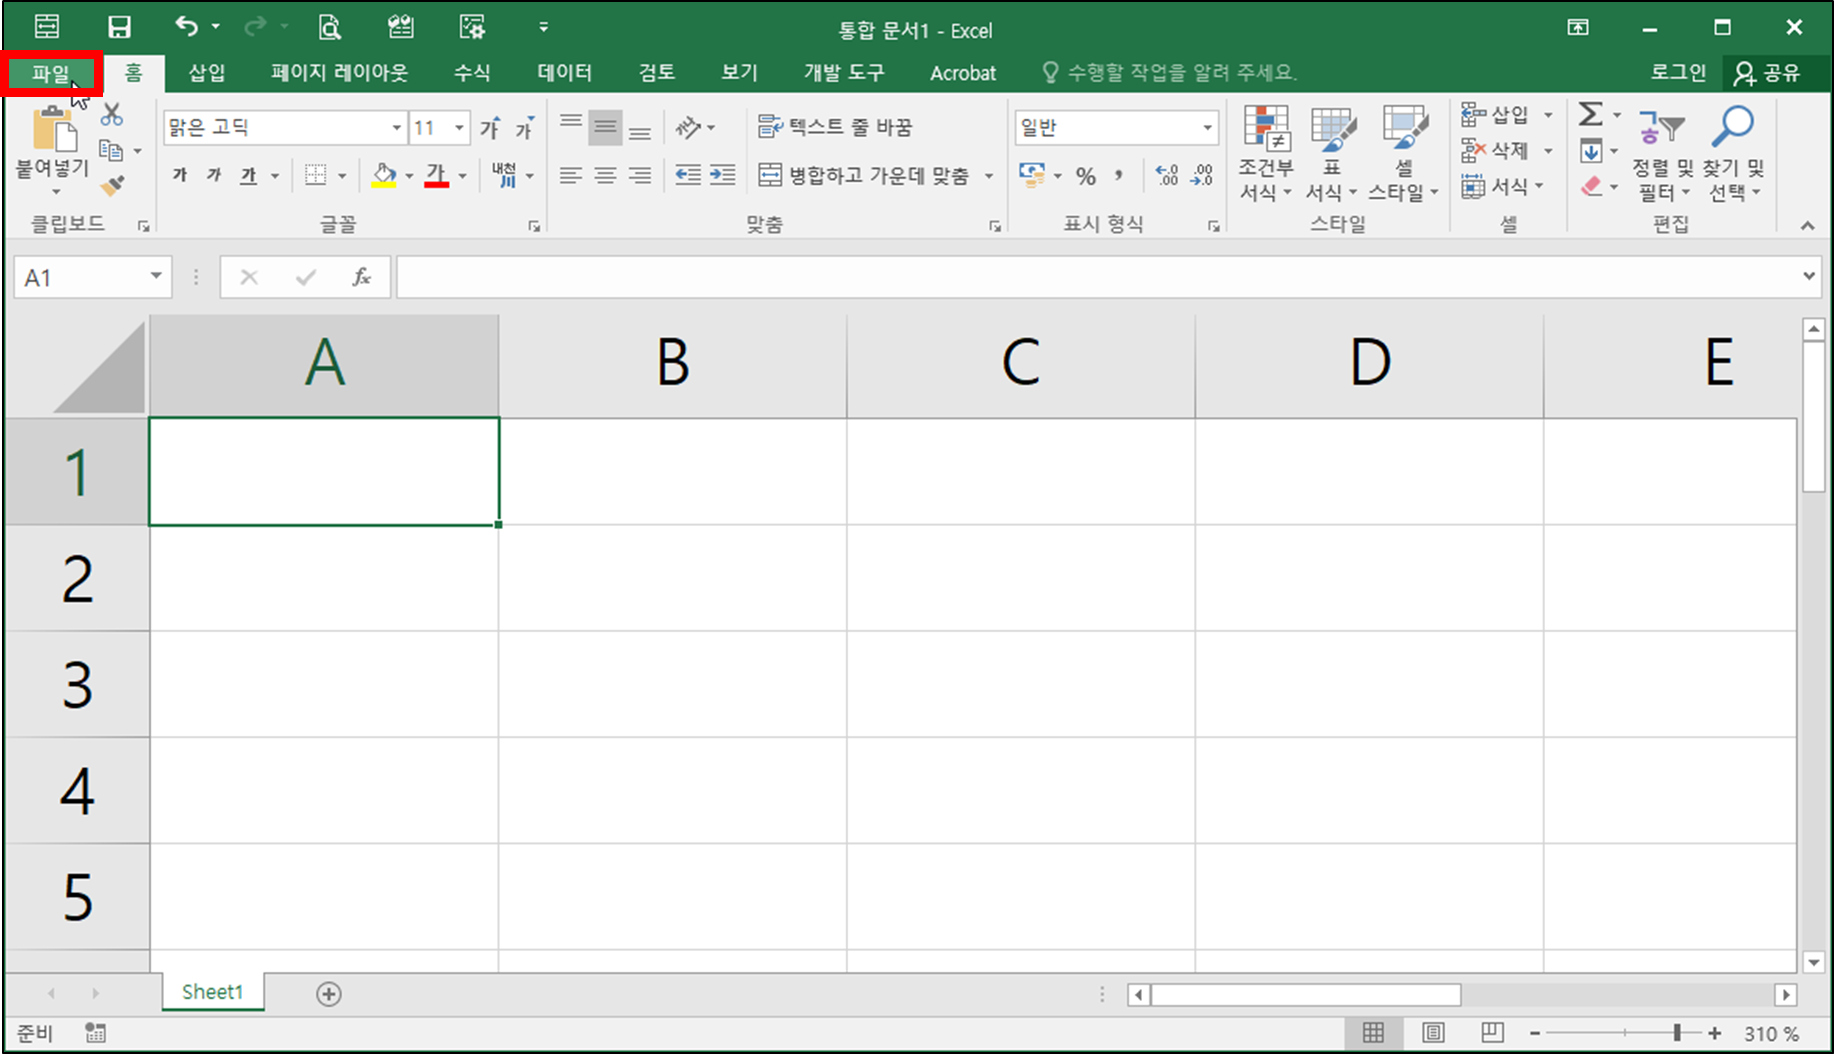Click the Fill down arrow icon
This screenshot has width=1834, height=1054.
[1591, 151]
